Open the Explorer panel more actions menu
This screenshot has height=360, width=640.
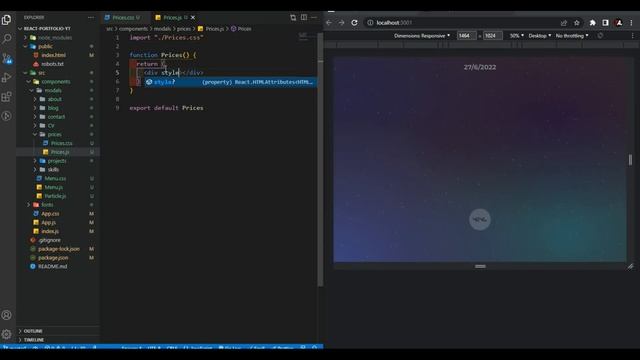pos(91,18)
